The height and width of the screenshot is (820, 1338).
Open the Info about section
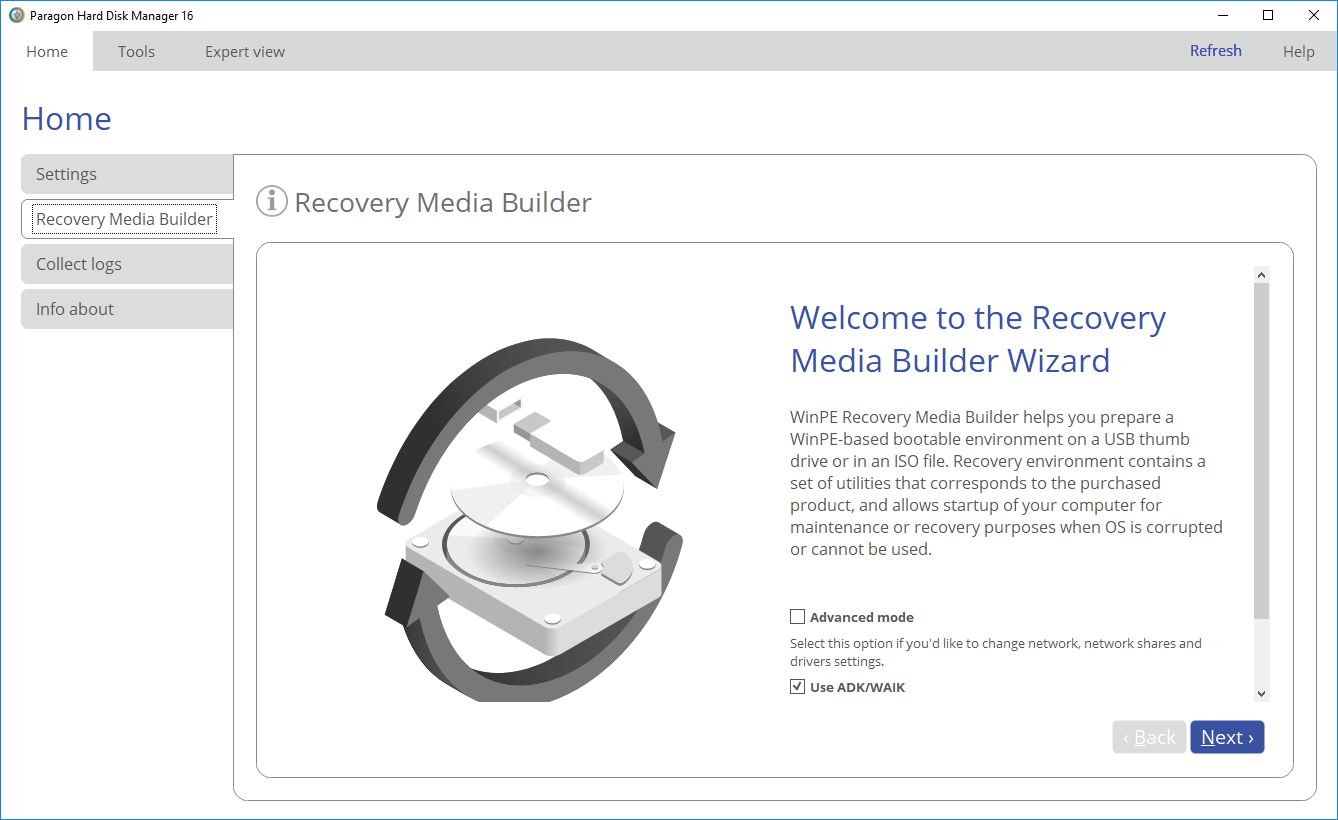(127, 309)
